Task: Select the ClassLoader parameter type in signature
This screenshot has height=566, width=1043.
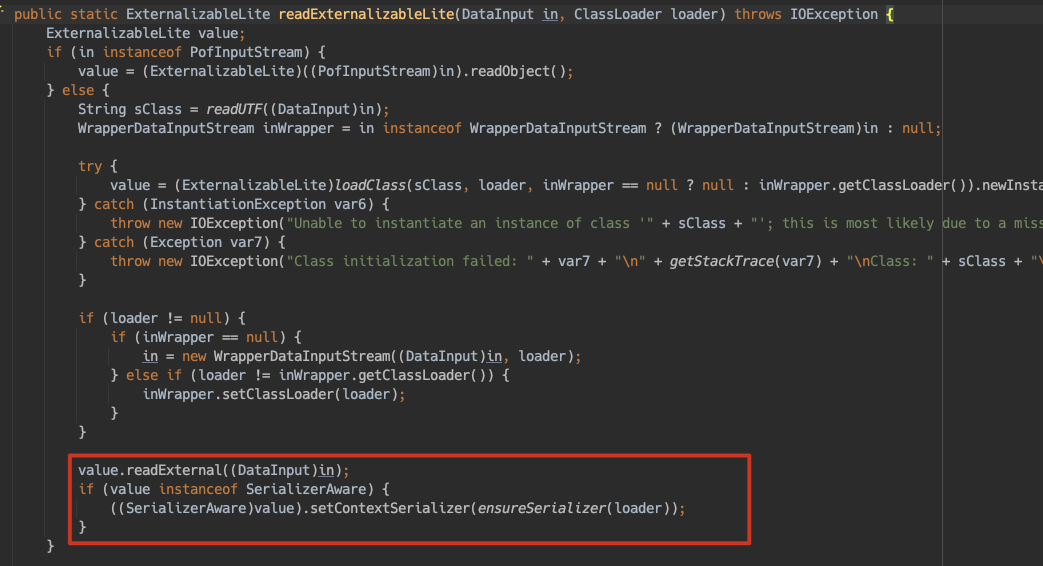Action: coord(618,14)
